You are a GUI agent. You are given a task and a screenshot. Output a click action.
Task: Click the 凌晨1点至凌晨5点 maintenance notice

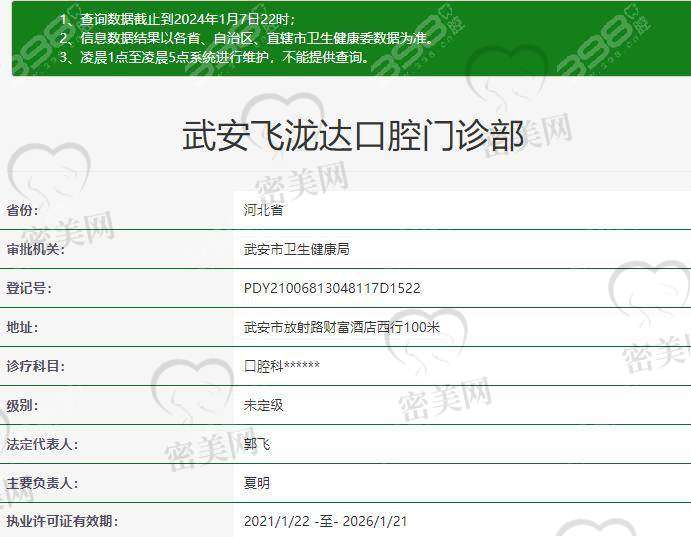[x=213, y=57]
